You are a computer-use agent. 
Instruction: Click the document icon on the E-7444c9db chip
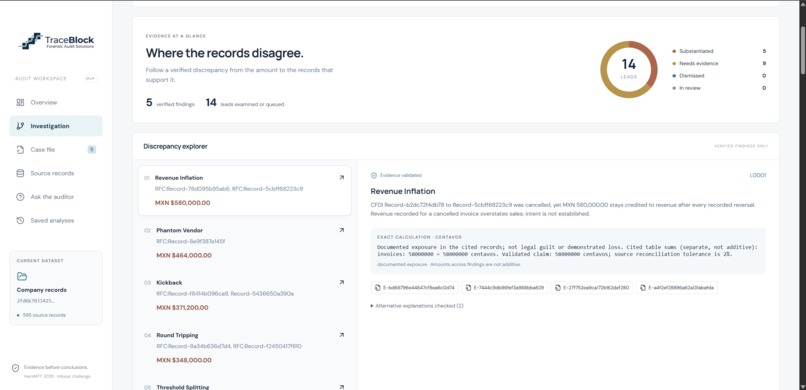468,287
